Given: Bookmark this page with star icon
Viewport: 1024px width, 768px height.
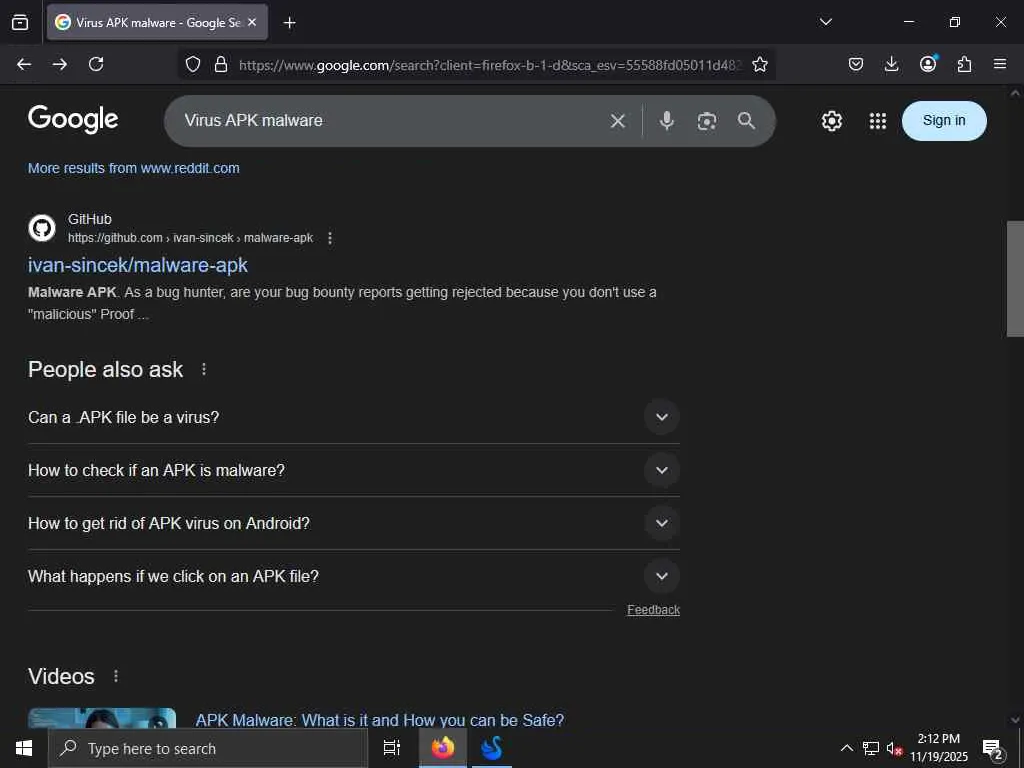Looking at the screenshot, I should (x=760, y=64).
